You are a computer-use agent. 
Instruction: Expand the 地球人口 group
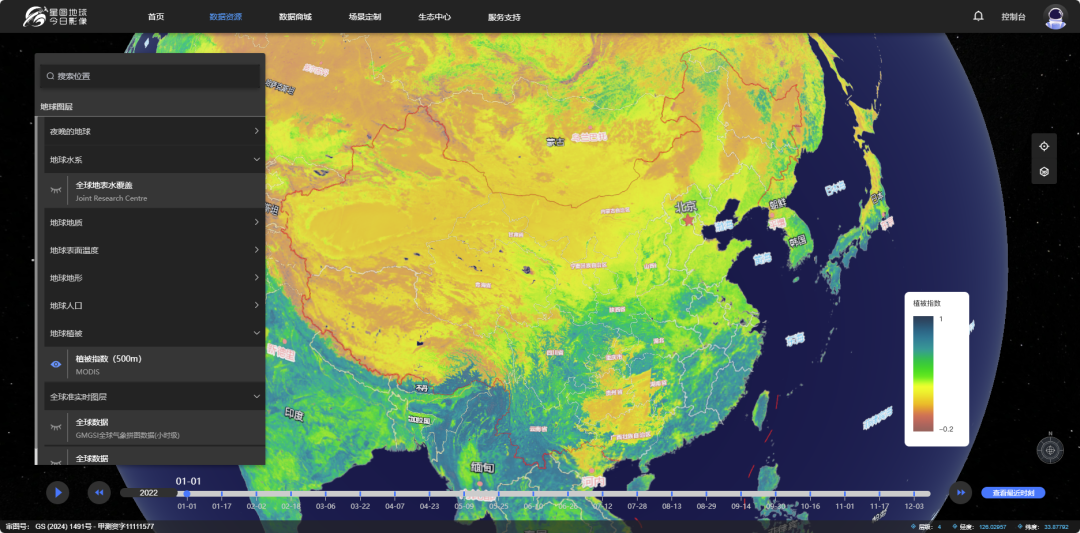(x=154, y=305)
